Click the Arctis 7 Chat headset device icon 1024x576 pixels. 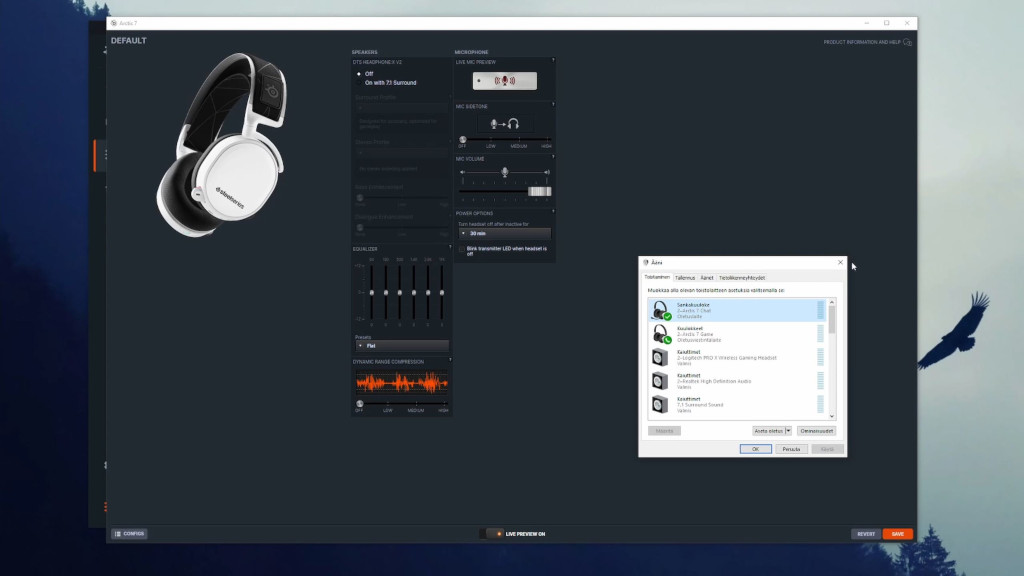point(661,310)
